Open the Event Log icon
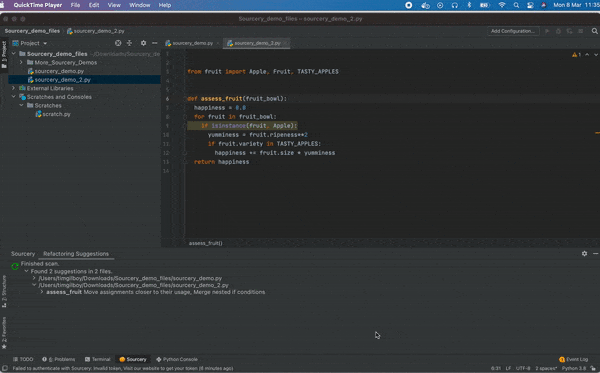This screenshot has height=373, width=600. [562, 359]
